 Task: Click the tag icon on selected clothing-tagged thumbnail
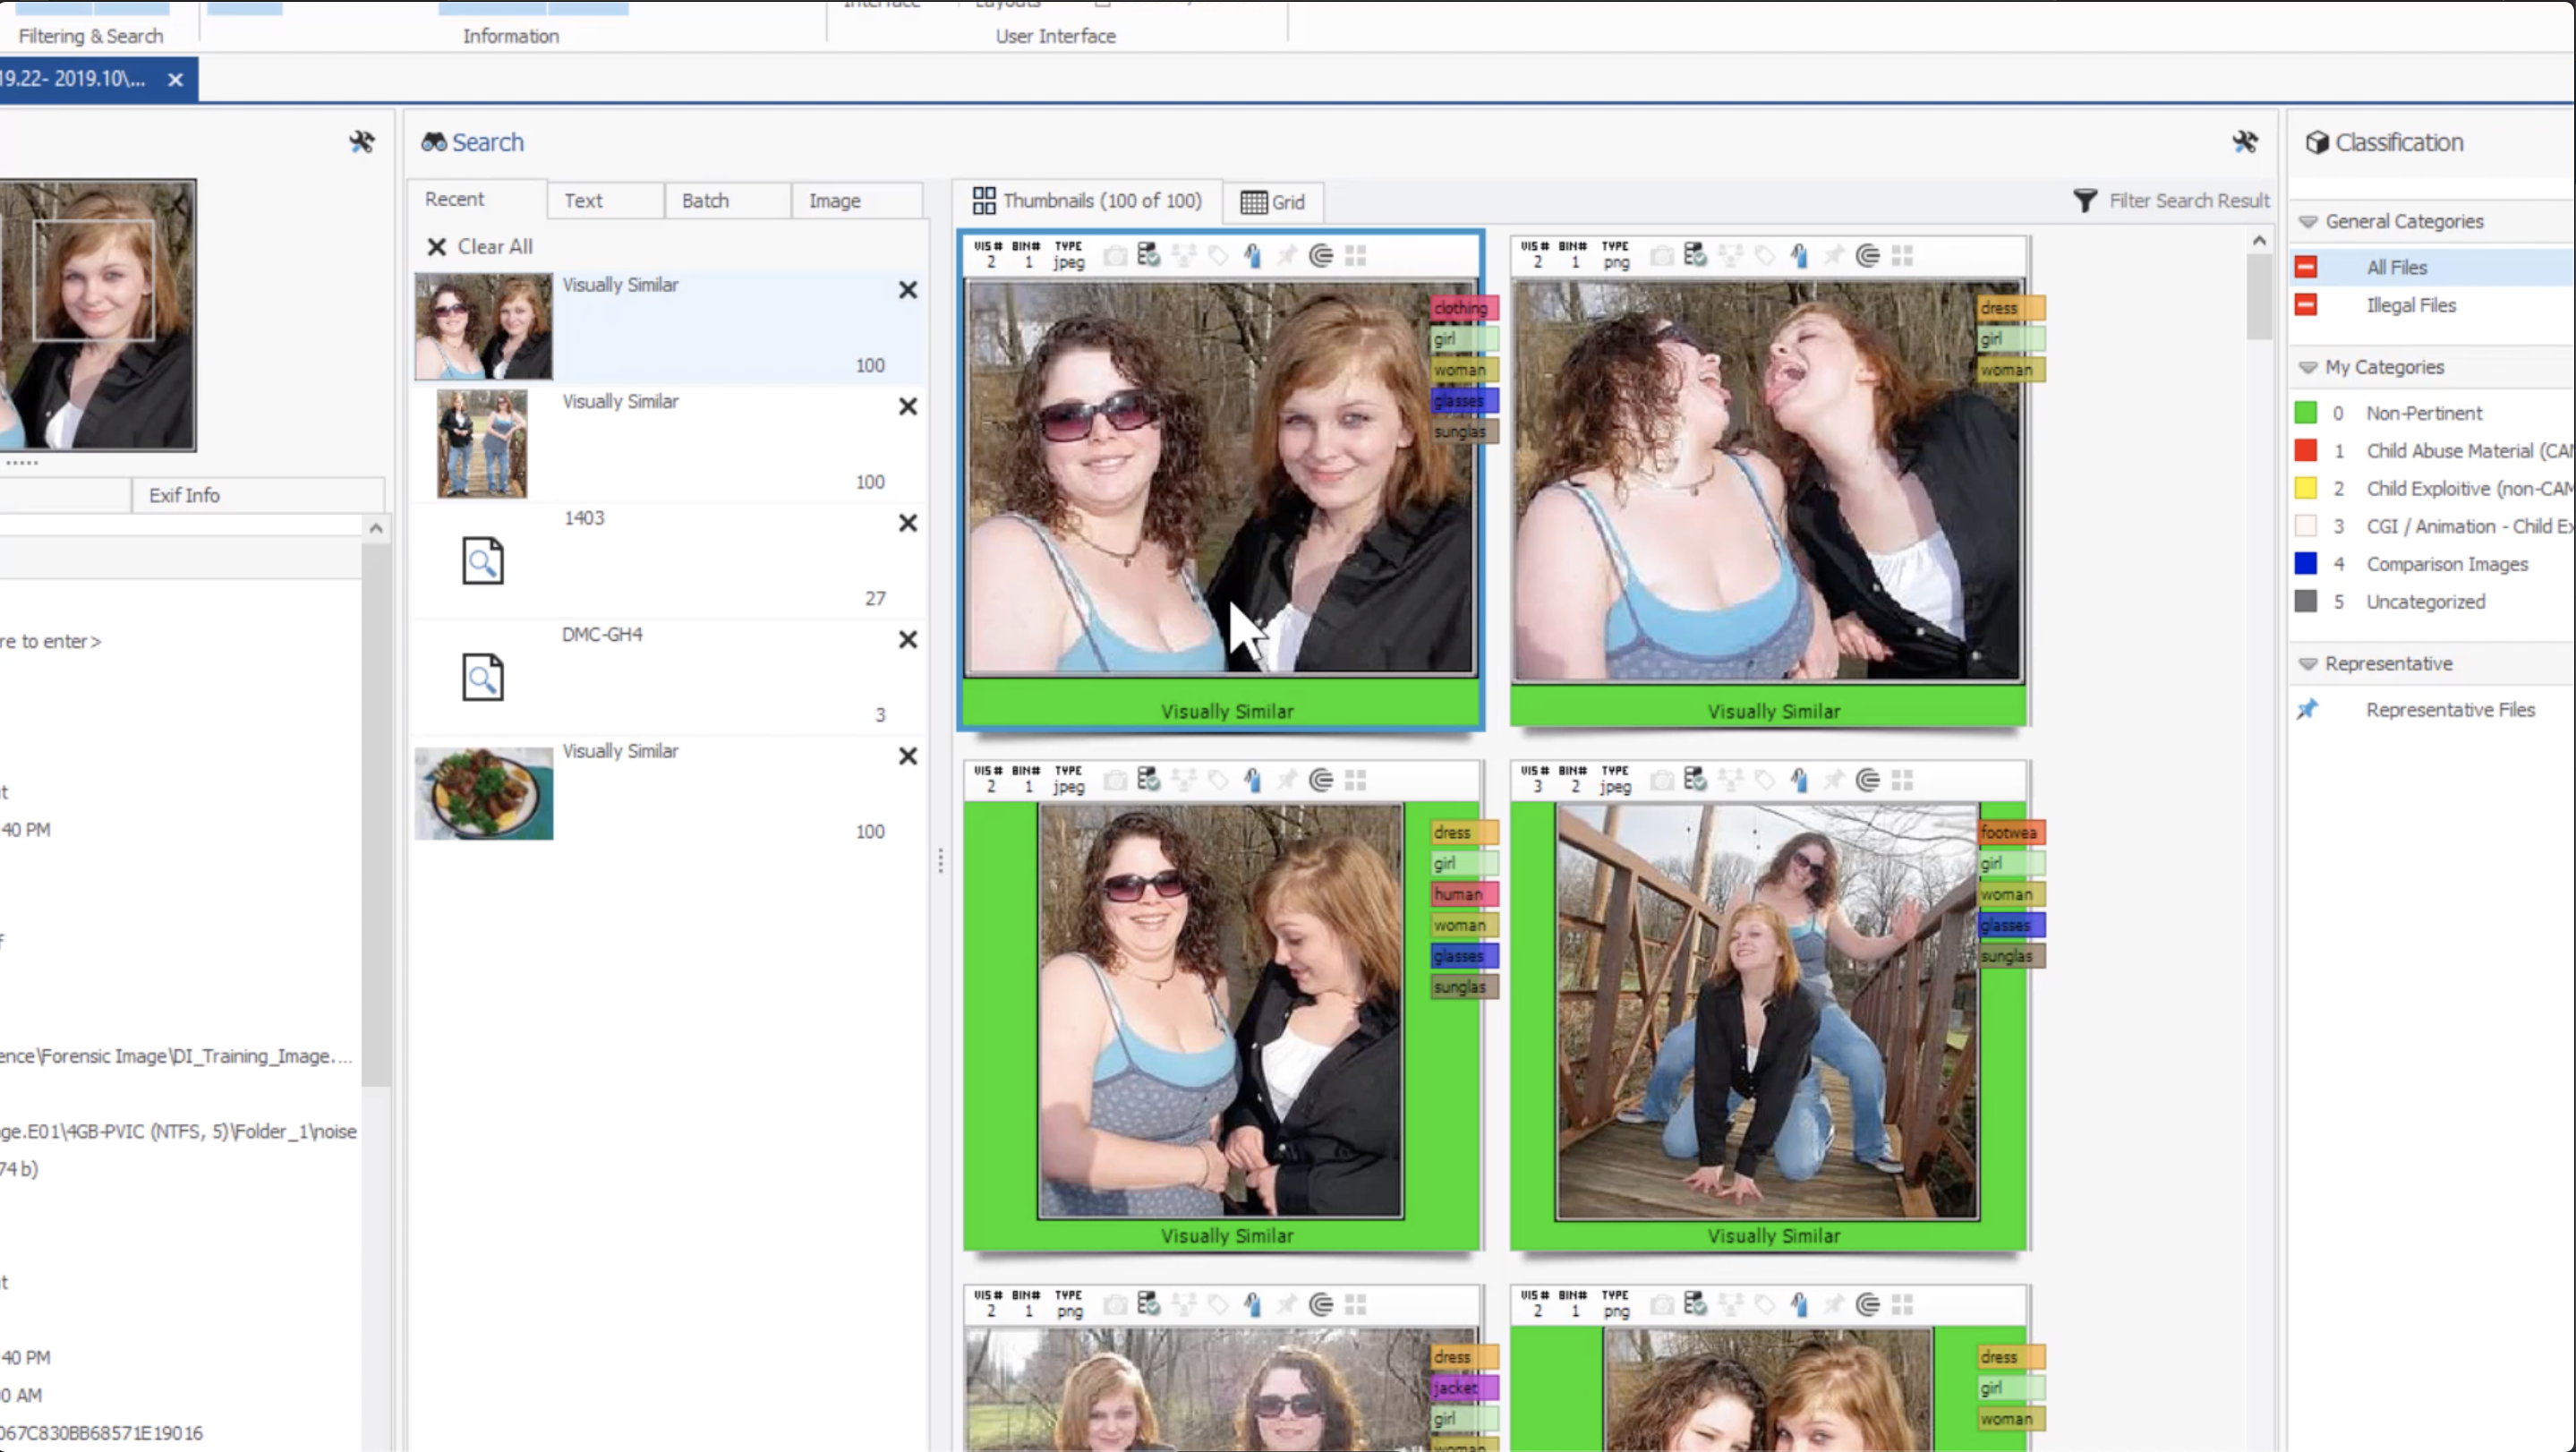pos(1218,256)
